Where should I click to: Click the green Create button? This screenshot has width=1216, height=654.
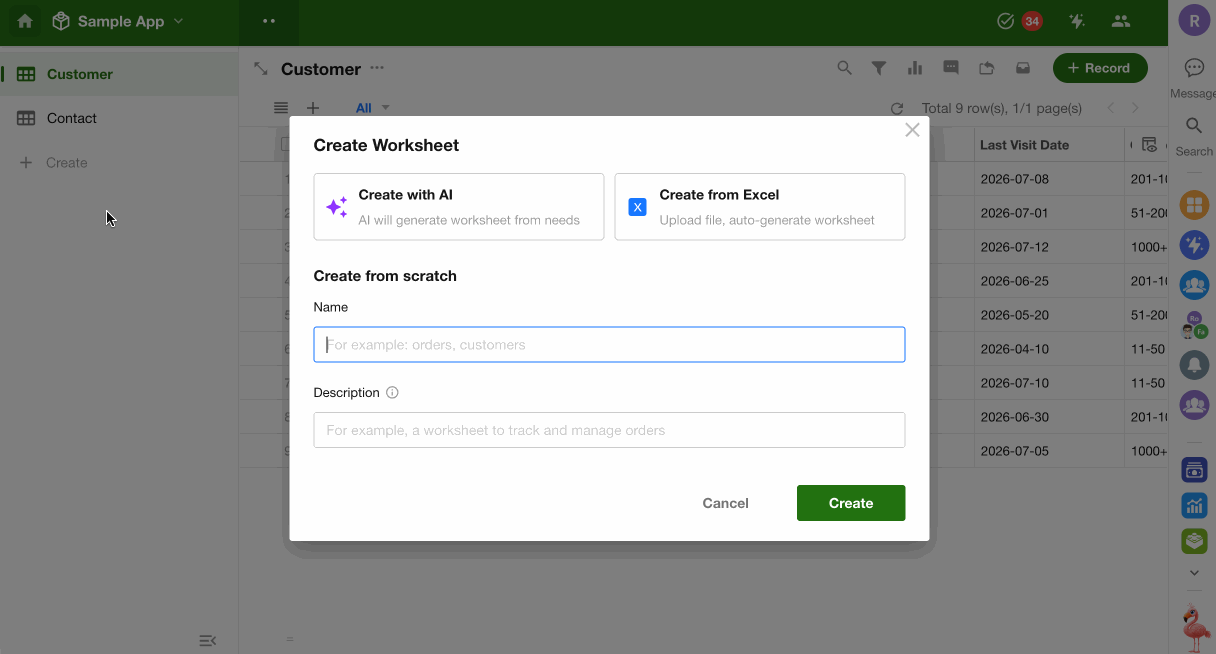(x=851, y=503)
